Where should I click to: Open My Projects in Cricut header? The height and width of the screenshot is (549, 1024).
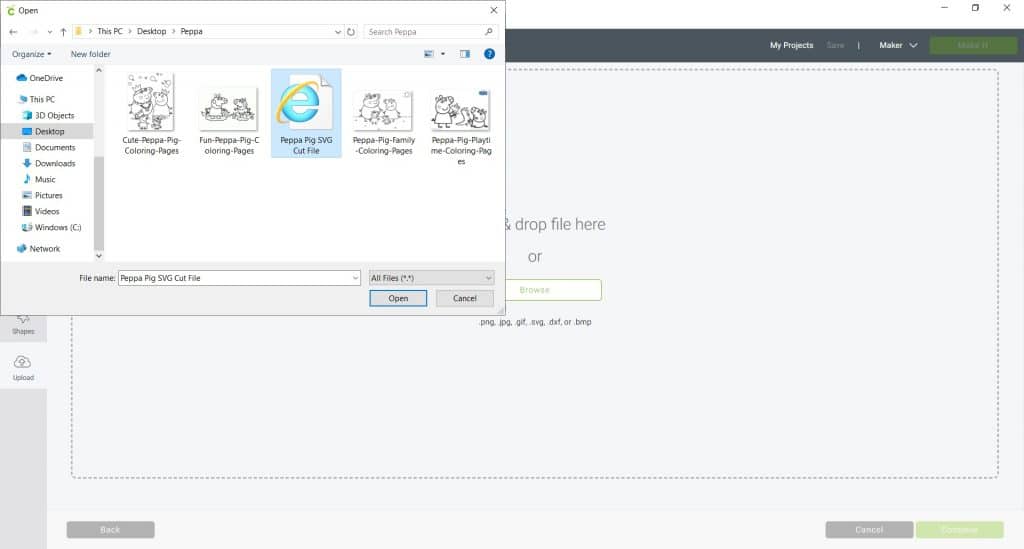click(792, 45)
